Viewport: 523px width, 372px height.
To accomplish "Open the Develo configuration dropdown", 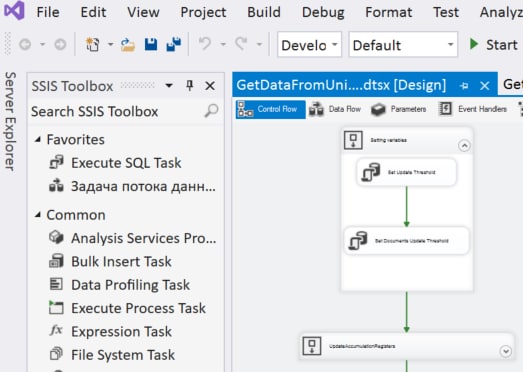I will 309,45.
